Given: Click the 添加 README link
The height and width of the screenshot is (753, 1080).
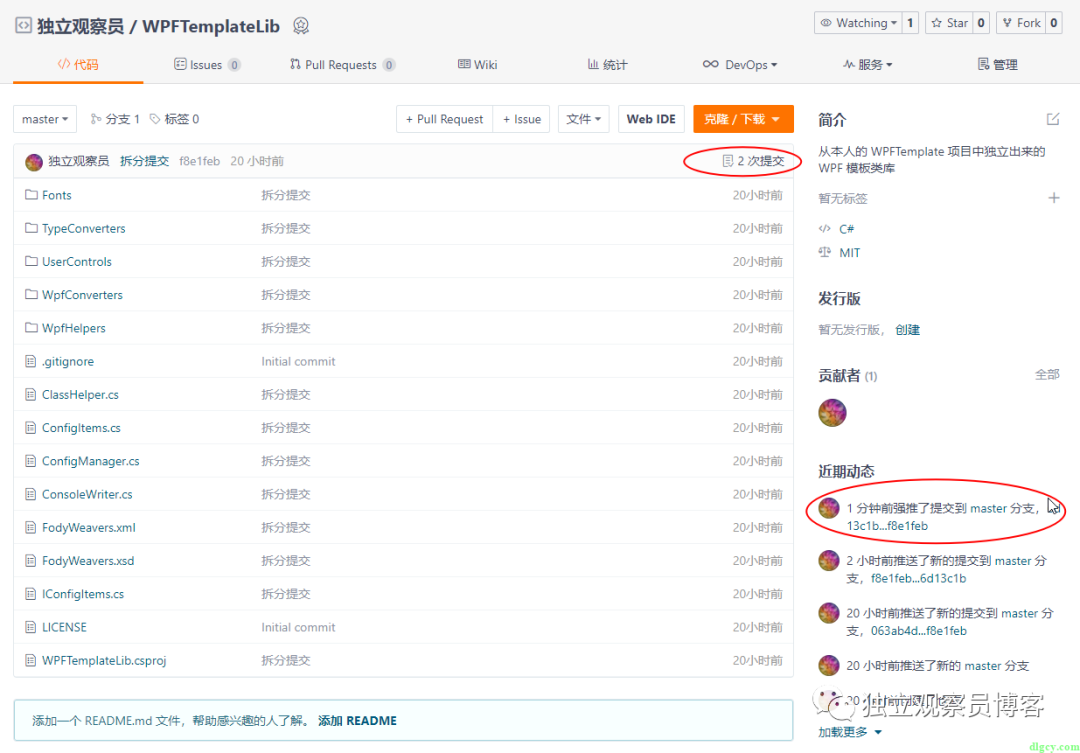Looking at the screenshot, I should (x=357, y=719).
